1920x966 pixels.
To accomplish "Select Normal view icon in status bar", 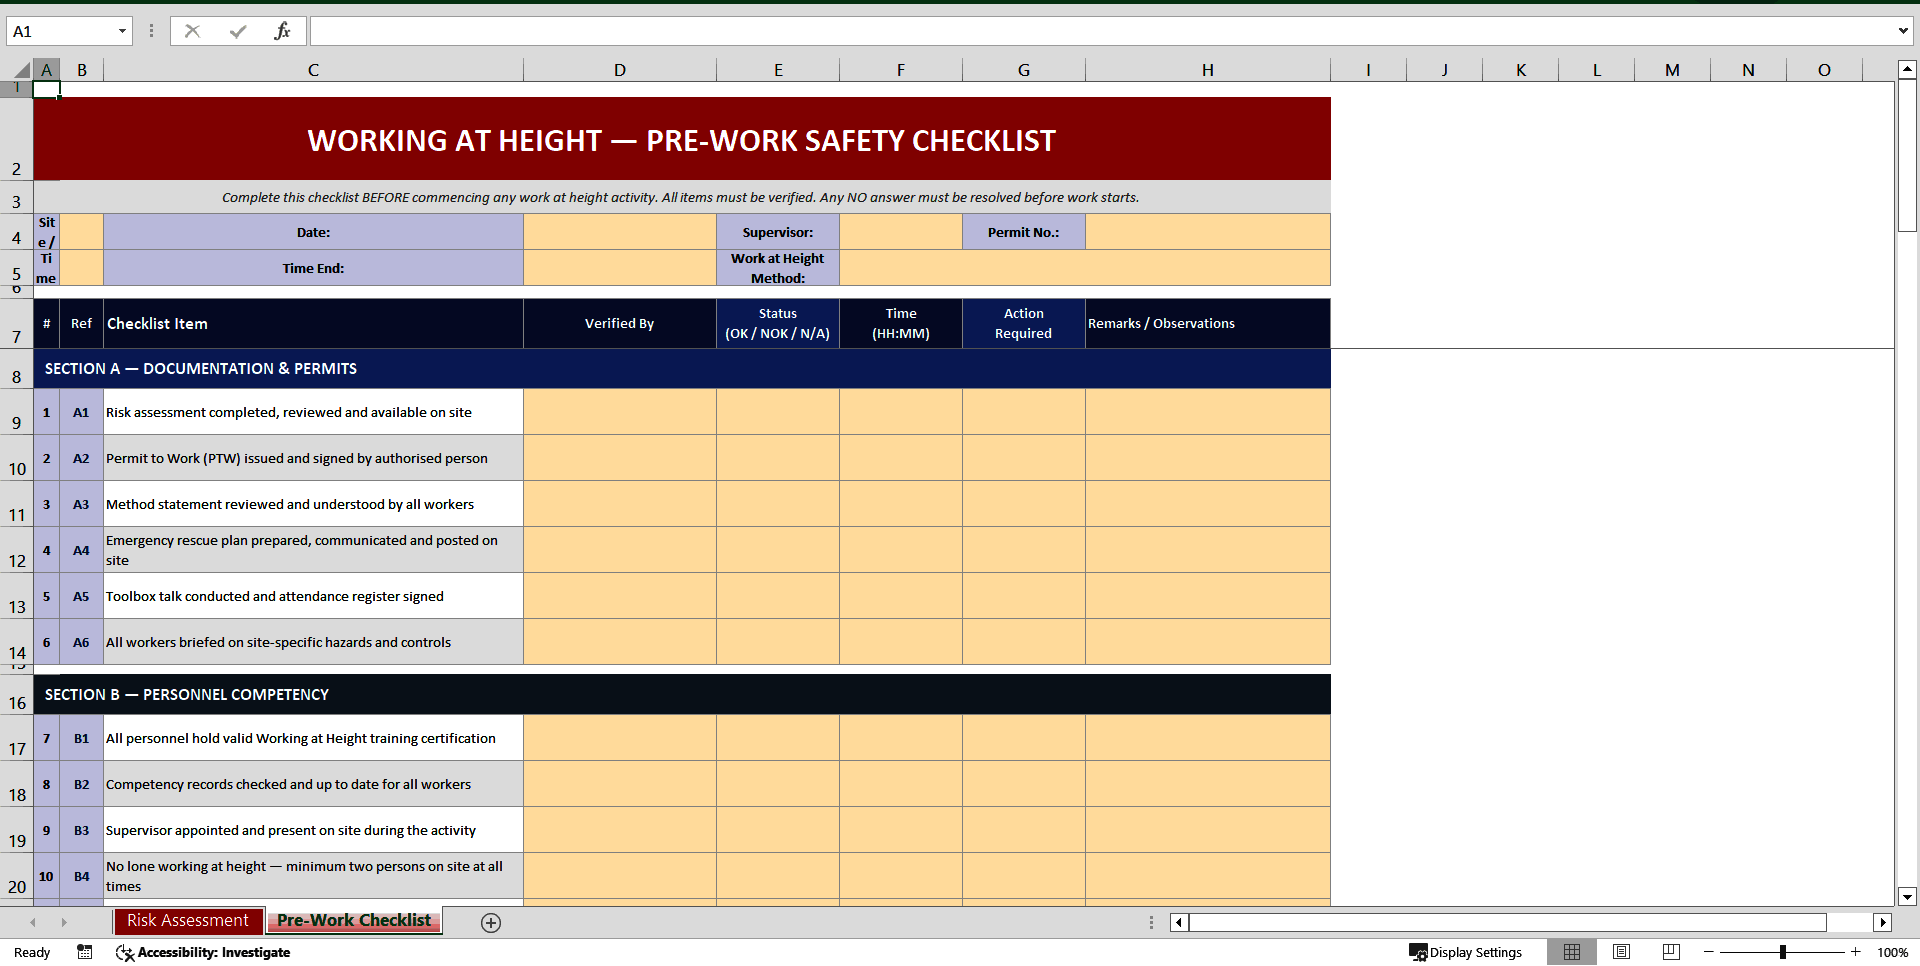I will click(x=1572, y=952).
